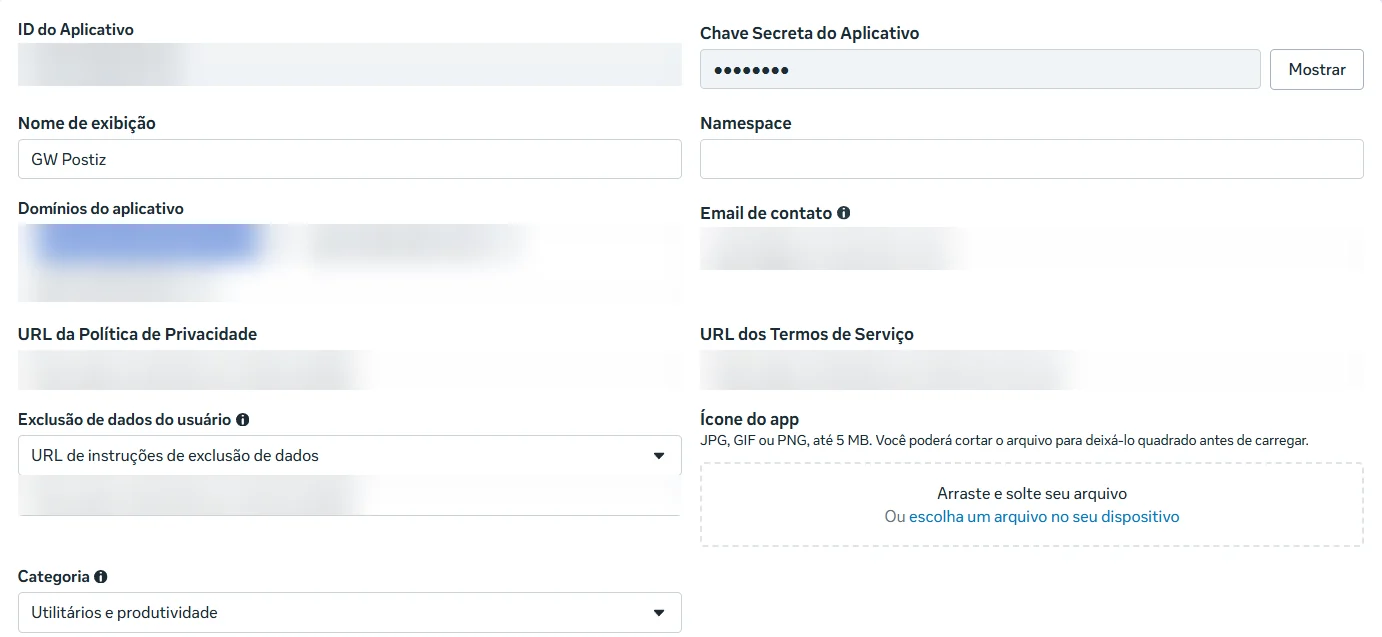The height and width of the screenshot is (637, 1382).
Task: Click the Mostrar button for app secret
Action: (1316, 70)
